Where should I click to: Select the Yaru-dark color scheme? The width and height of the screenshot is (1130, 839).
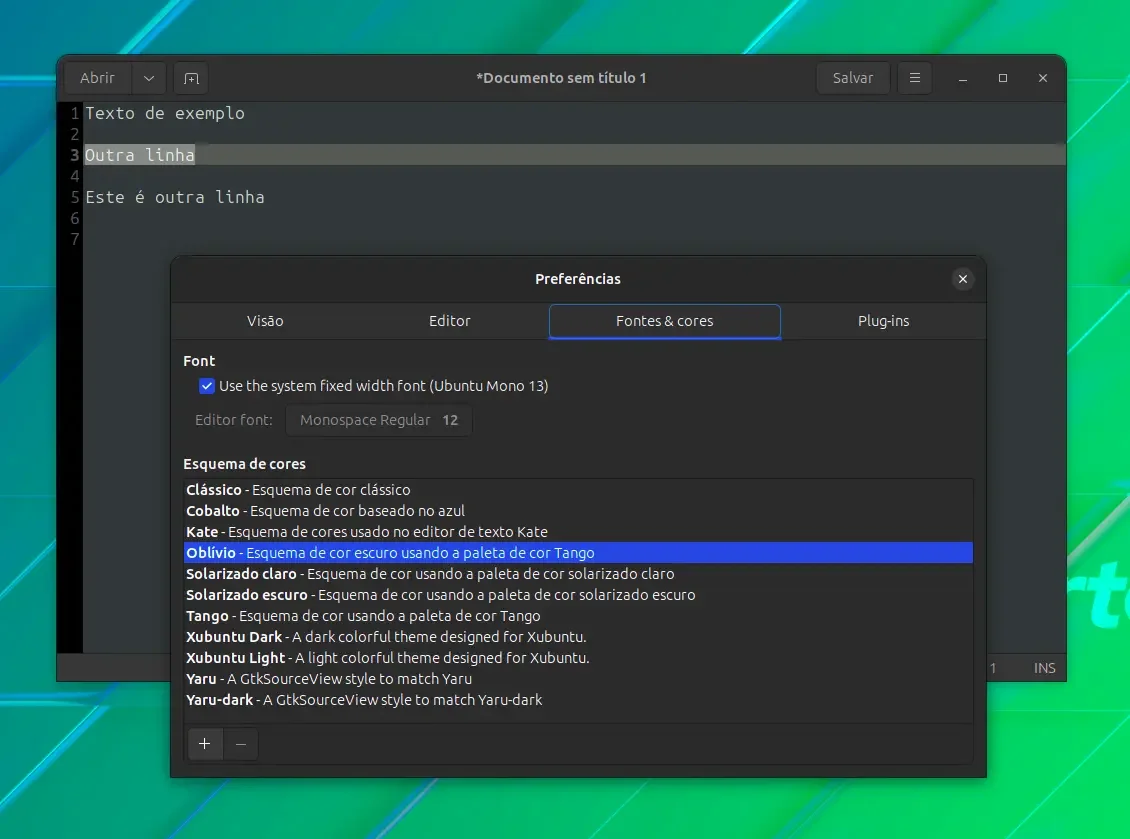pyautogui.click(x=578, y=701)
